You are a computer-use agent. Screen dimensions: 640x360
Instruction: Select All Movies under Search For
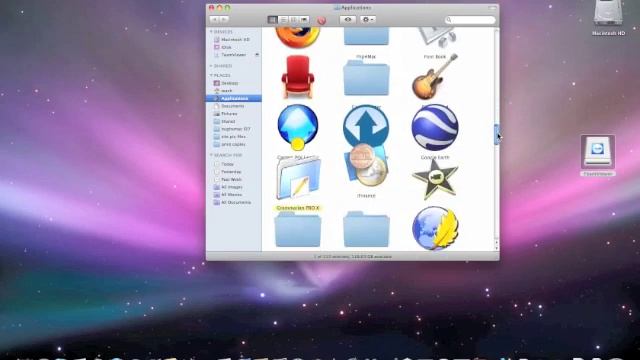point(234,195)
